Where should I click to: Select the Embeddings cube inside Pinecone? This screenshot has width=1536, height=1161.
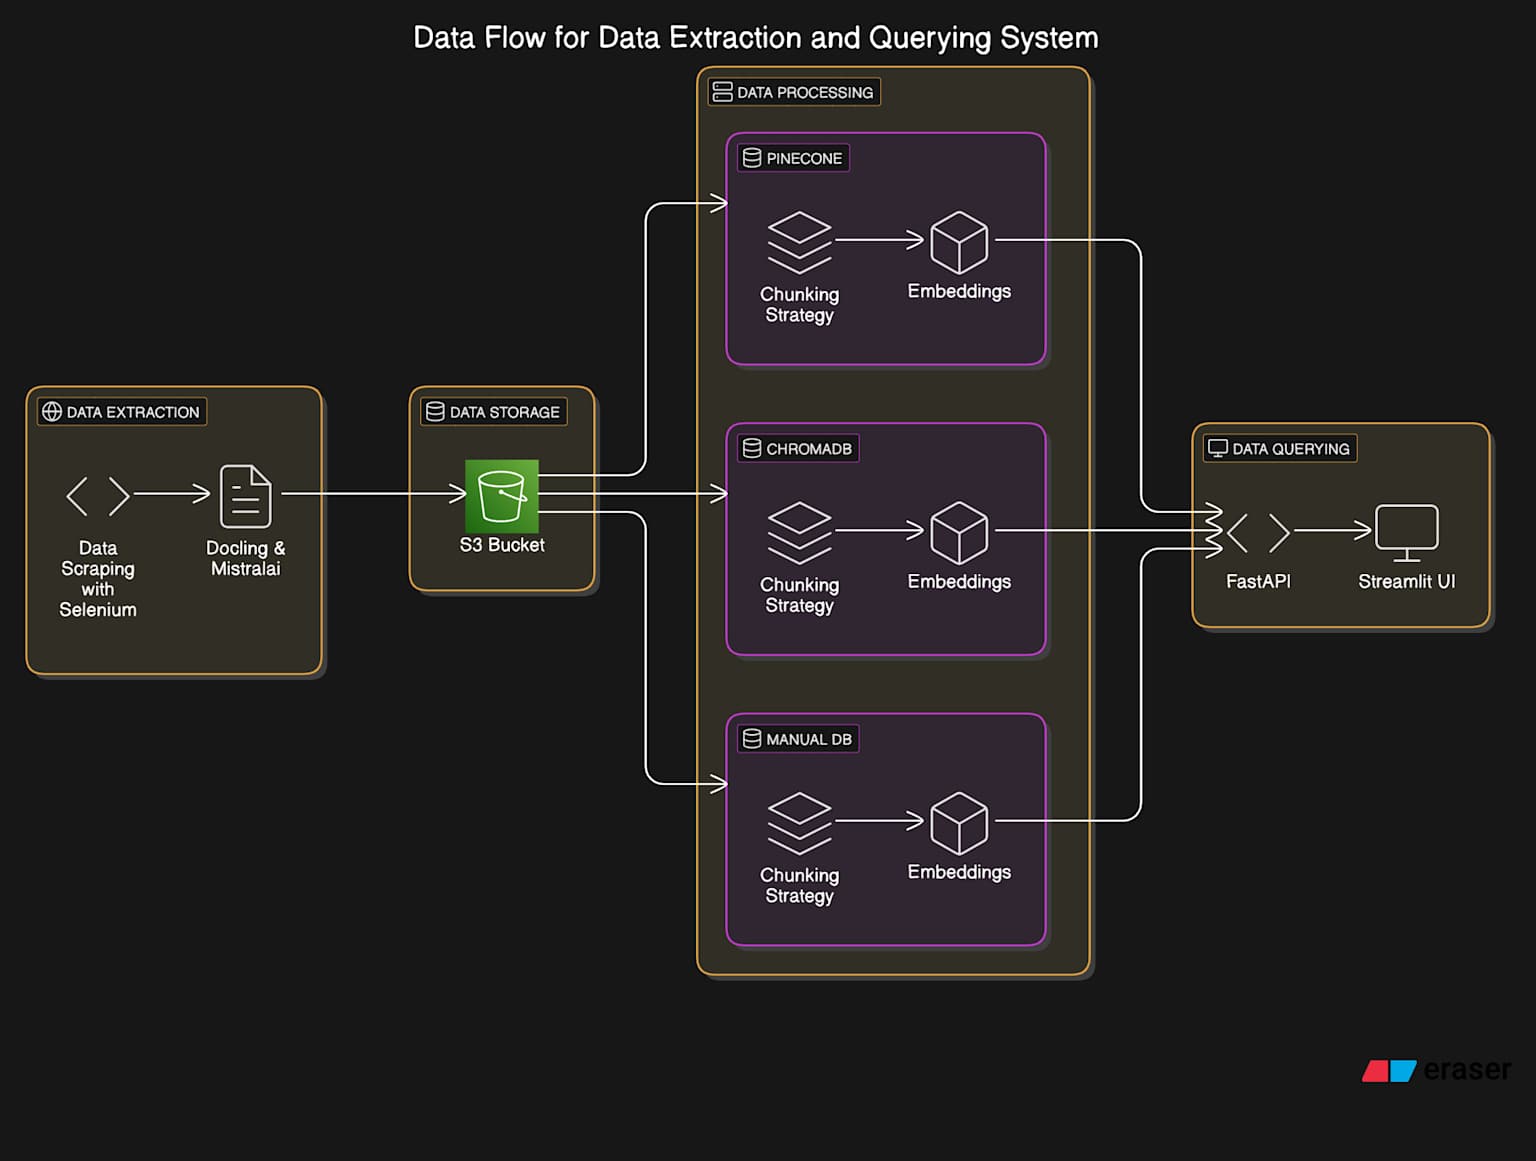pos(958,240)
